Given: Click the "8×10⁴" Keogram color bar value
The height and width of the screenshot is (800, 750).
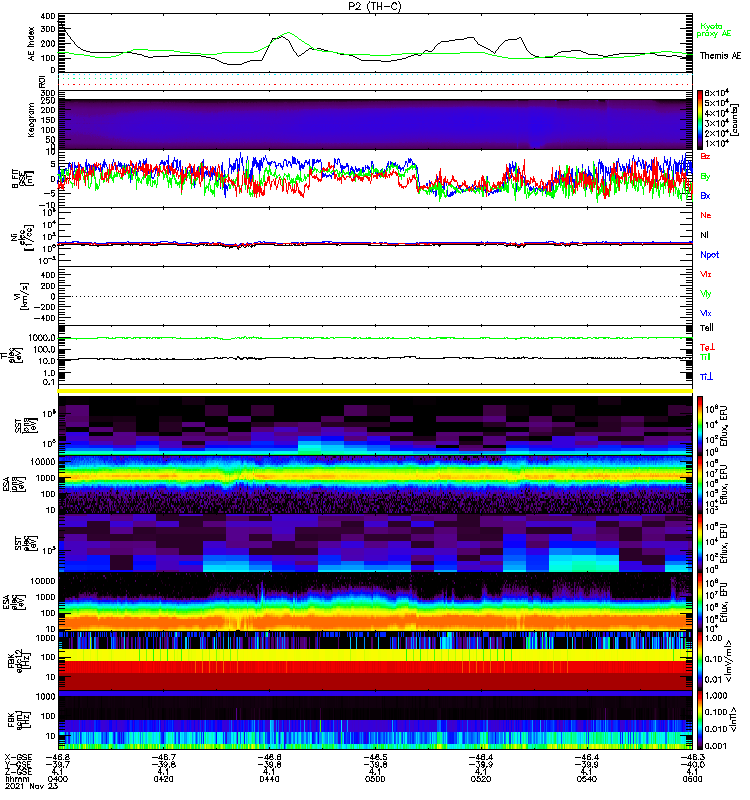Looking at the screenshot, I should click(717, 93).
